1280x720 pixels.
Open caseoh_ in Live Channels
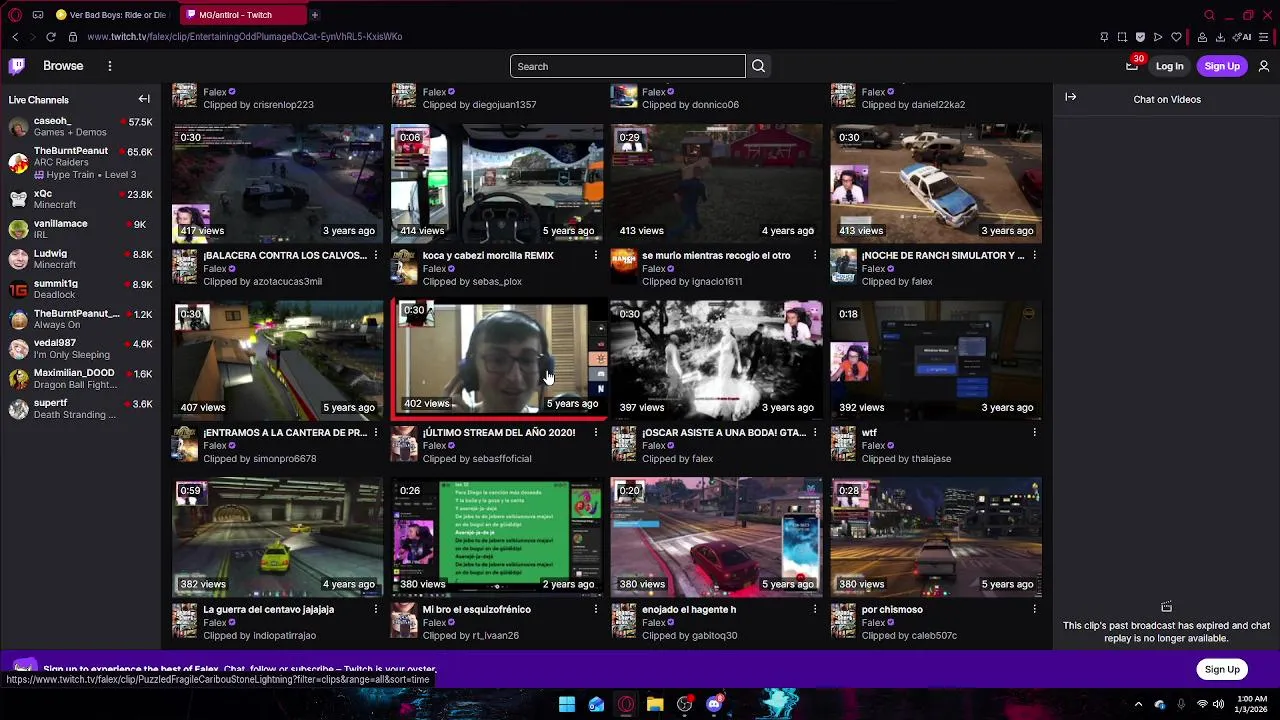pos(80,126)
